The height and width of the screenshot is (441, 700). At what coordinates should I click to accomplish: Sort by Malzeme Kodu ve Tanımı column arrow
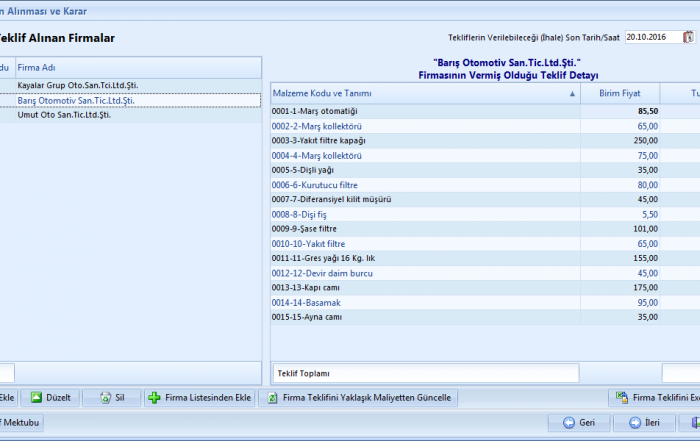pos(573,93)
